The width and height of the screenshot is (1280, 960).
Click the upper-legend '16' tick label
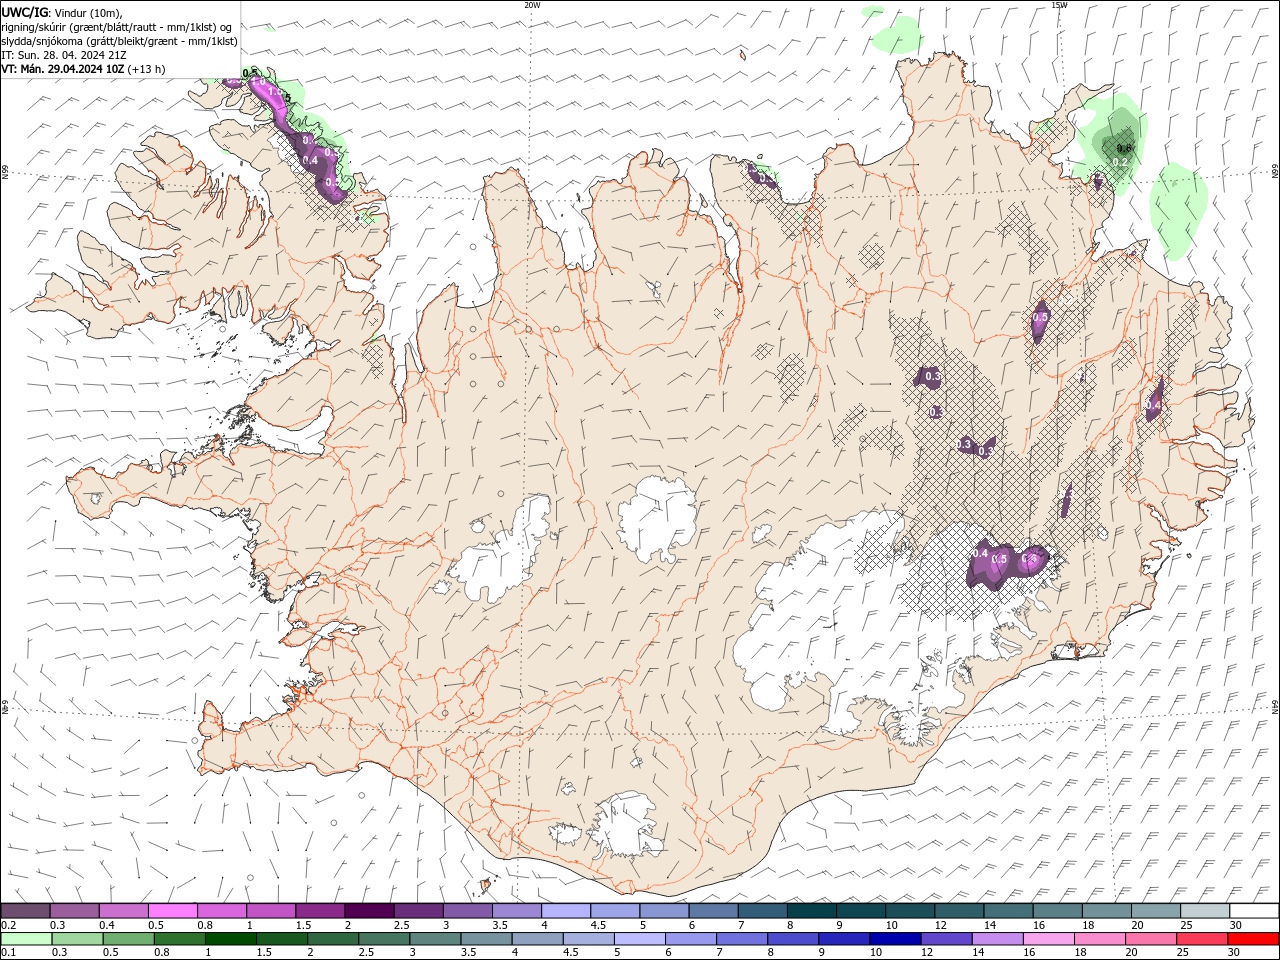(1040, 925)
